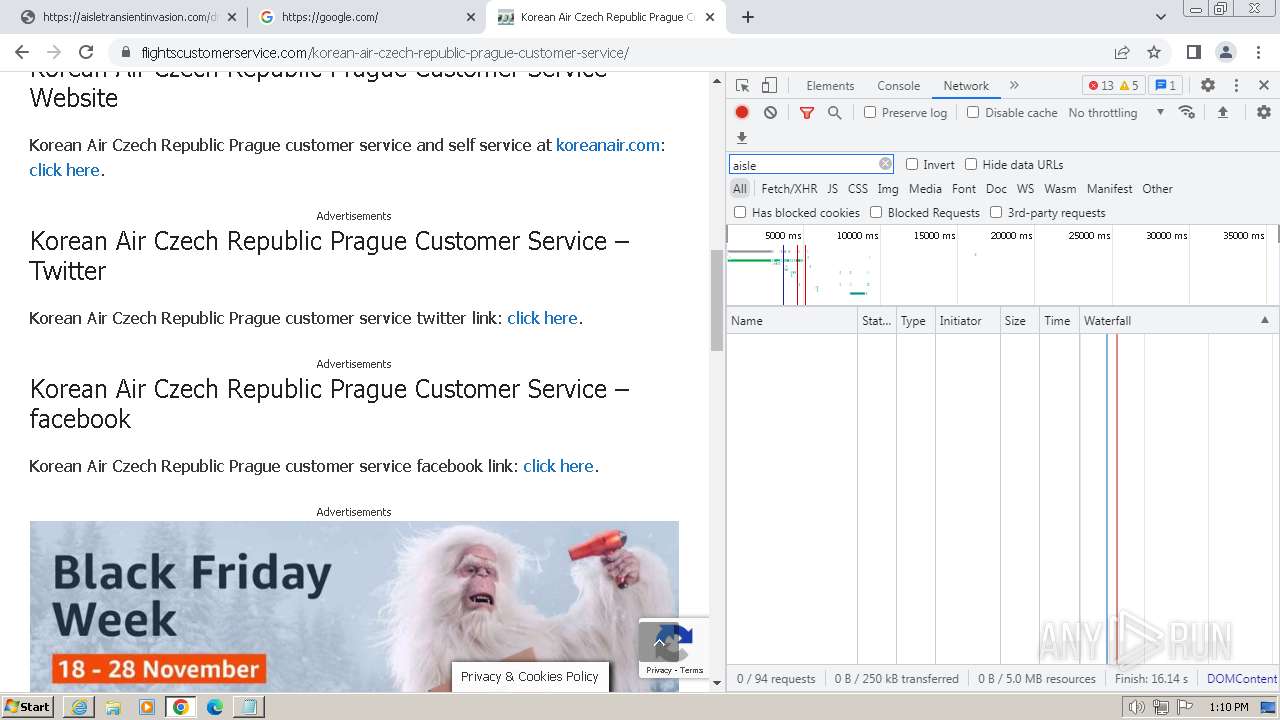The width and height of the screenshot is (1280, 720).
Task: Toggle device toolbar icon in DevTools
Action: pos(769,86)
